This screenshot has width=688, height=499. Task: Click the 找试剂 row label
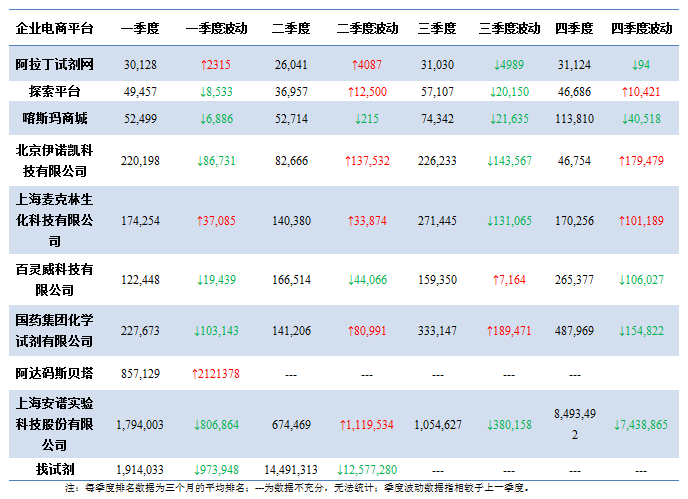pos(55,469)
